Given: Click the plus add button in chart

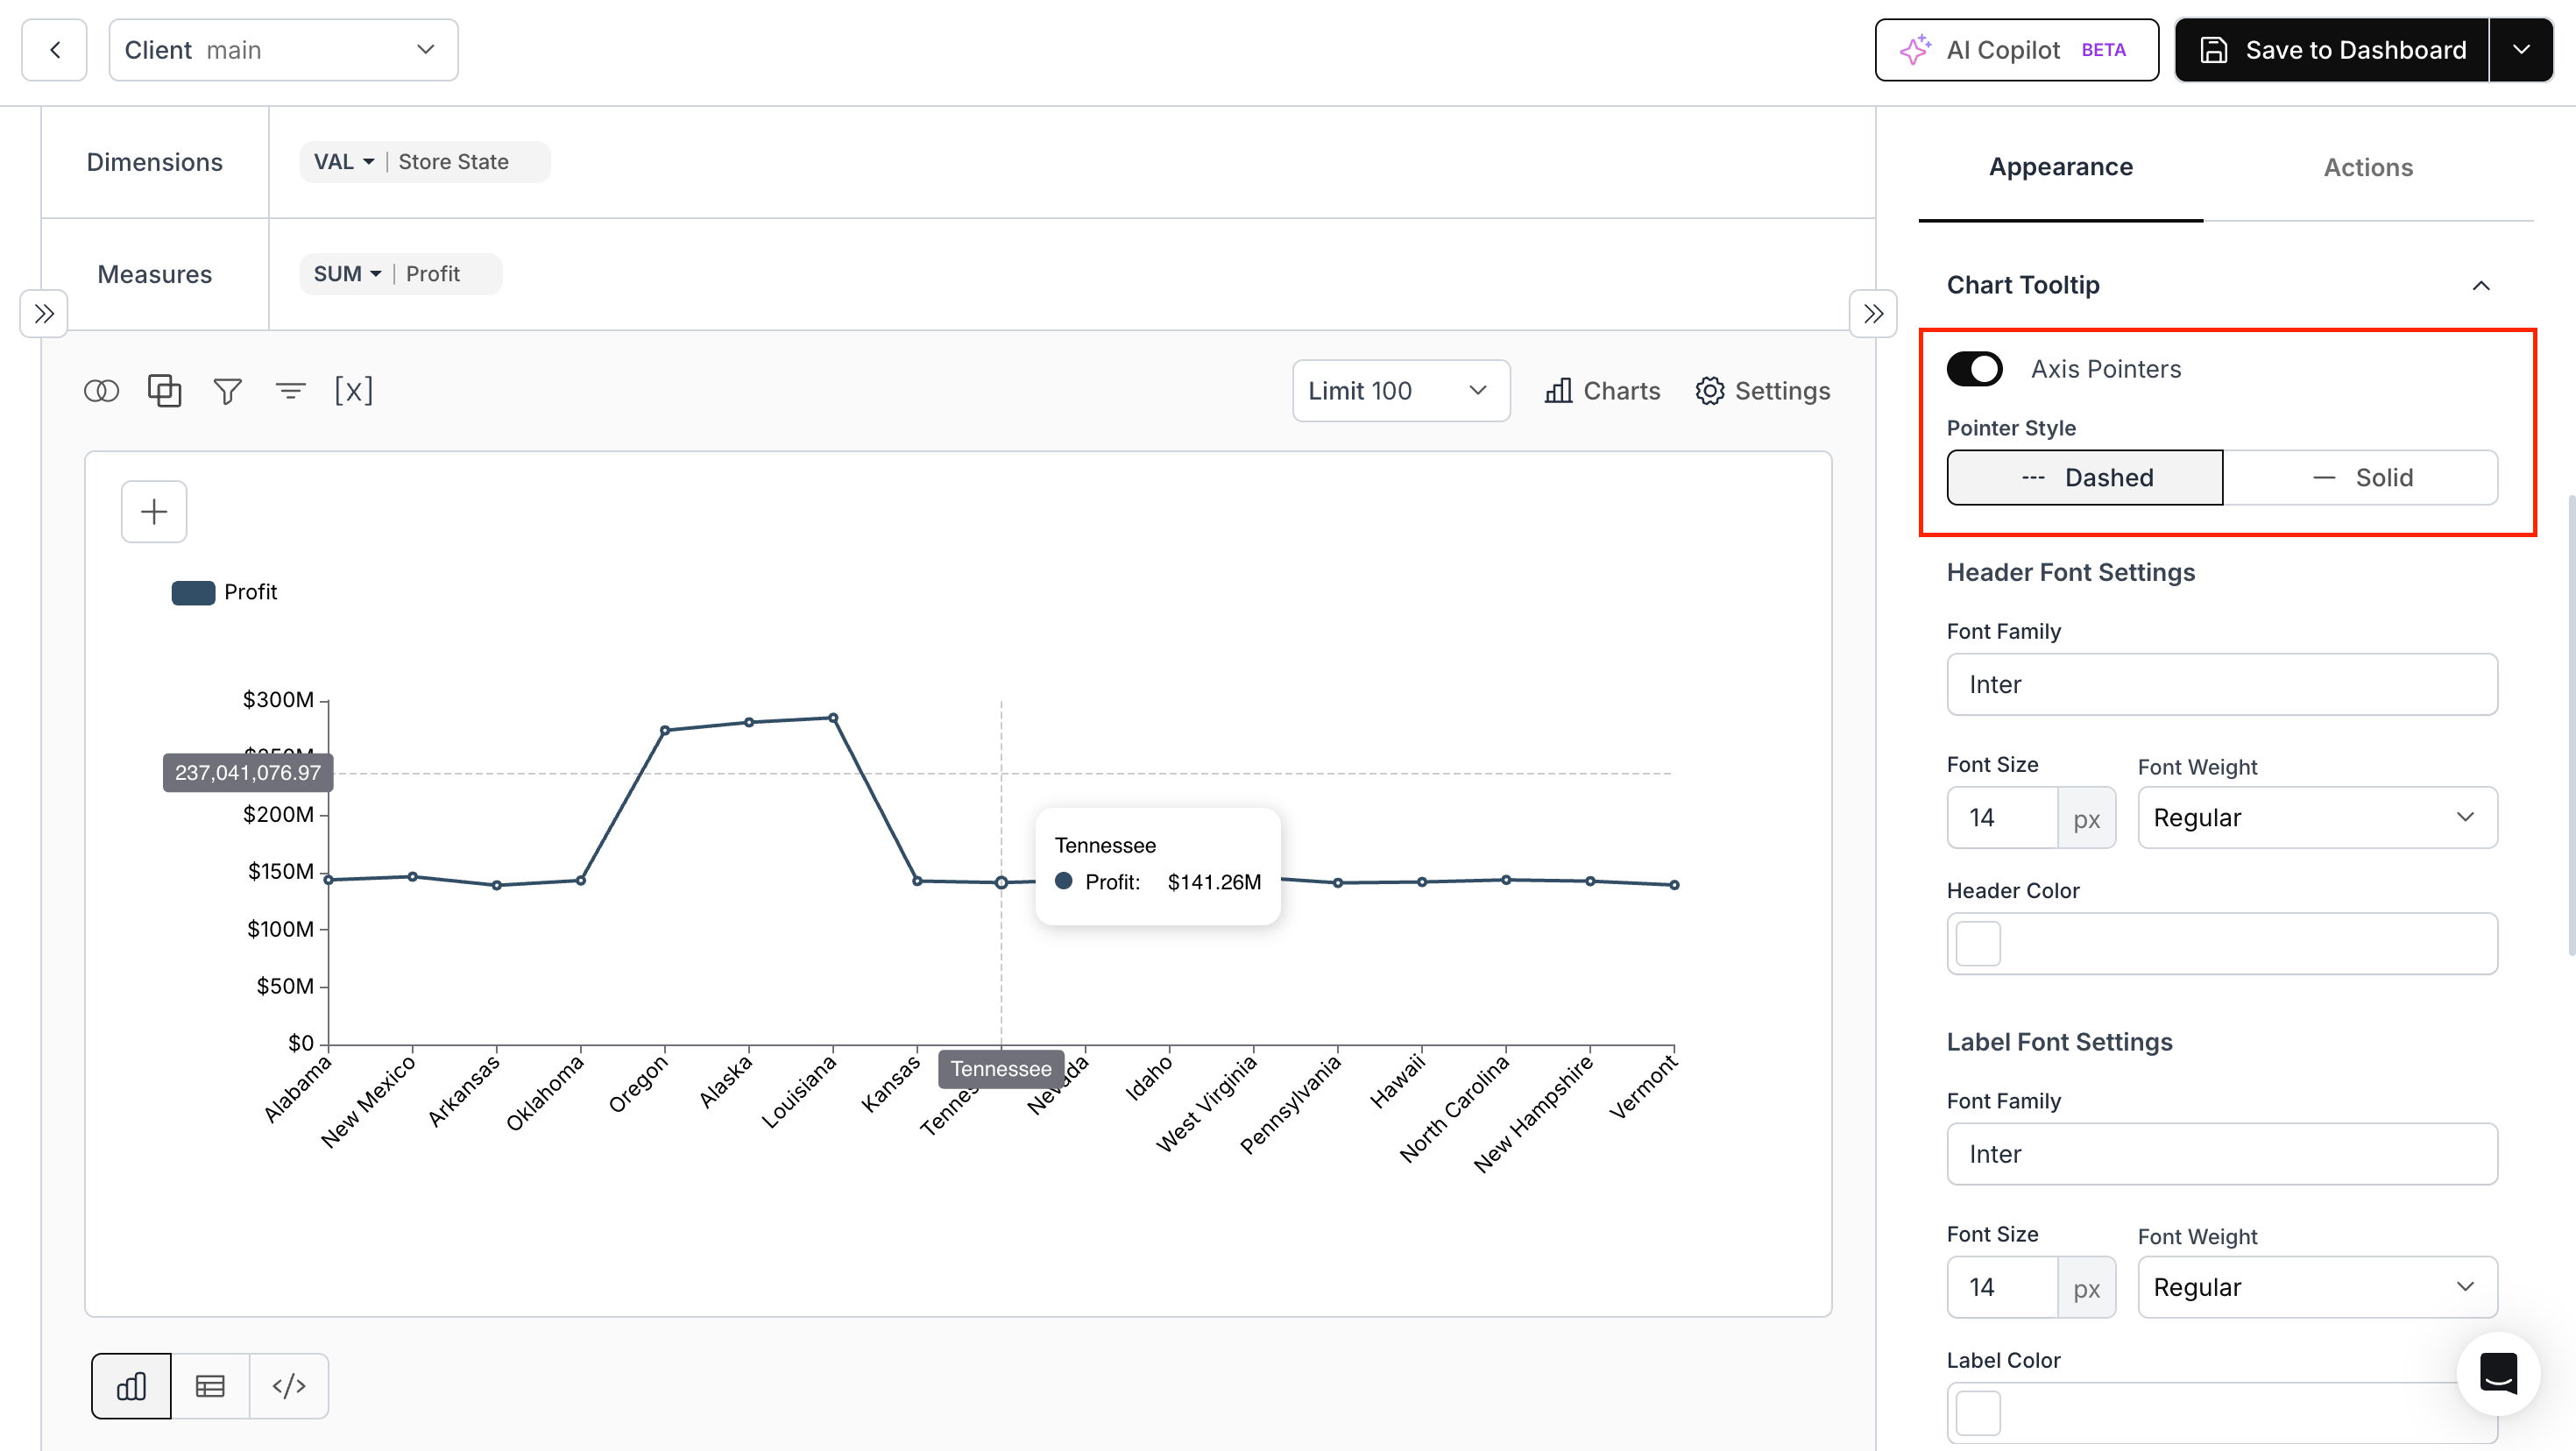Looking at the screenshot, I should 154,512.
